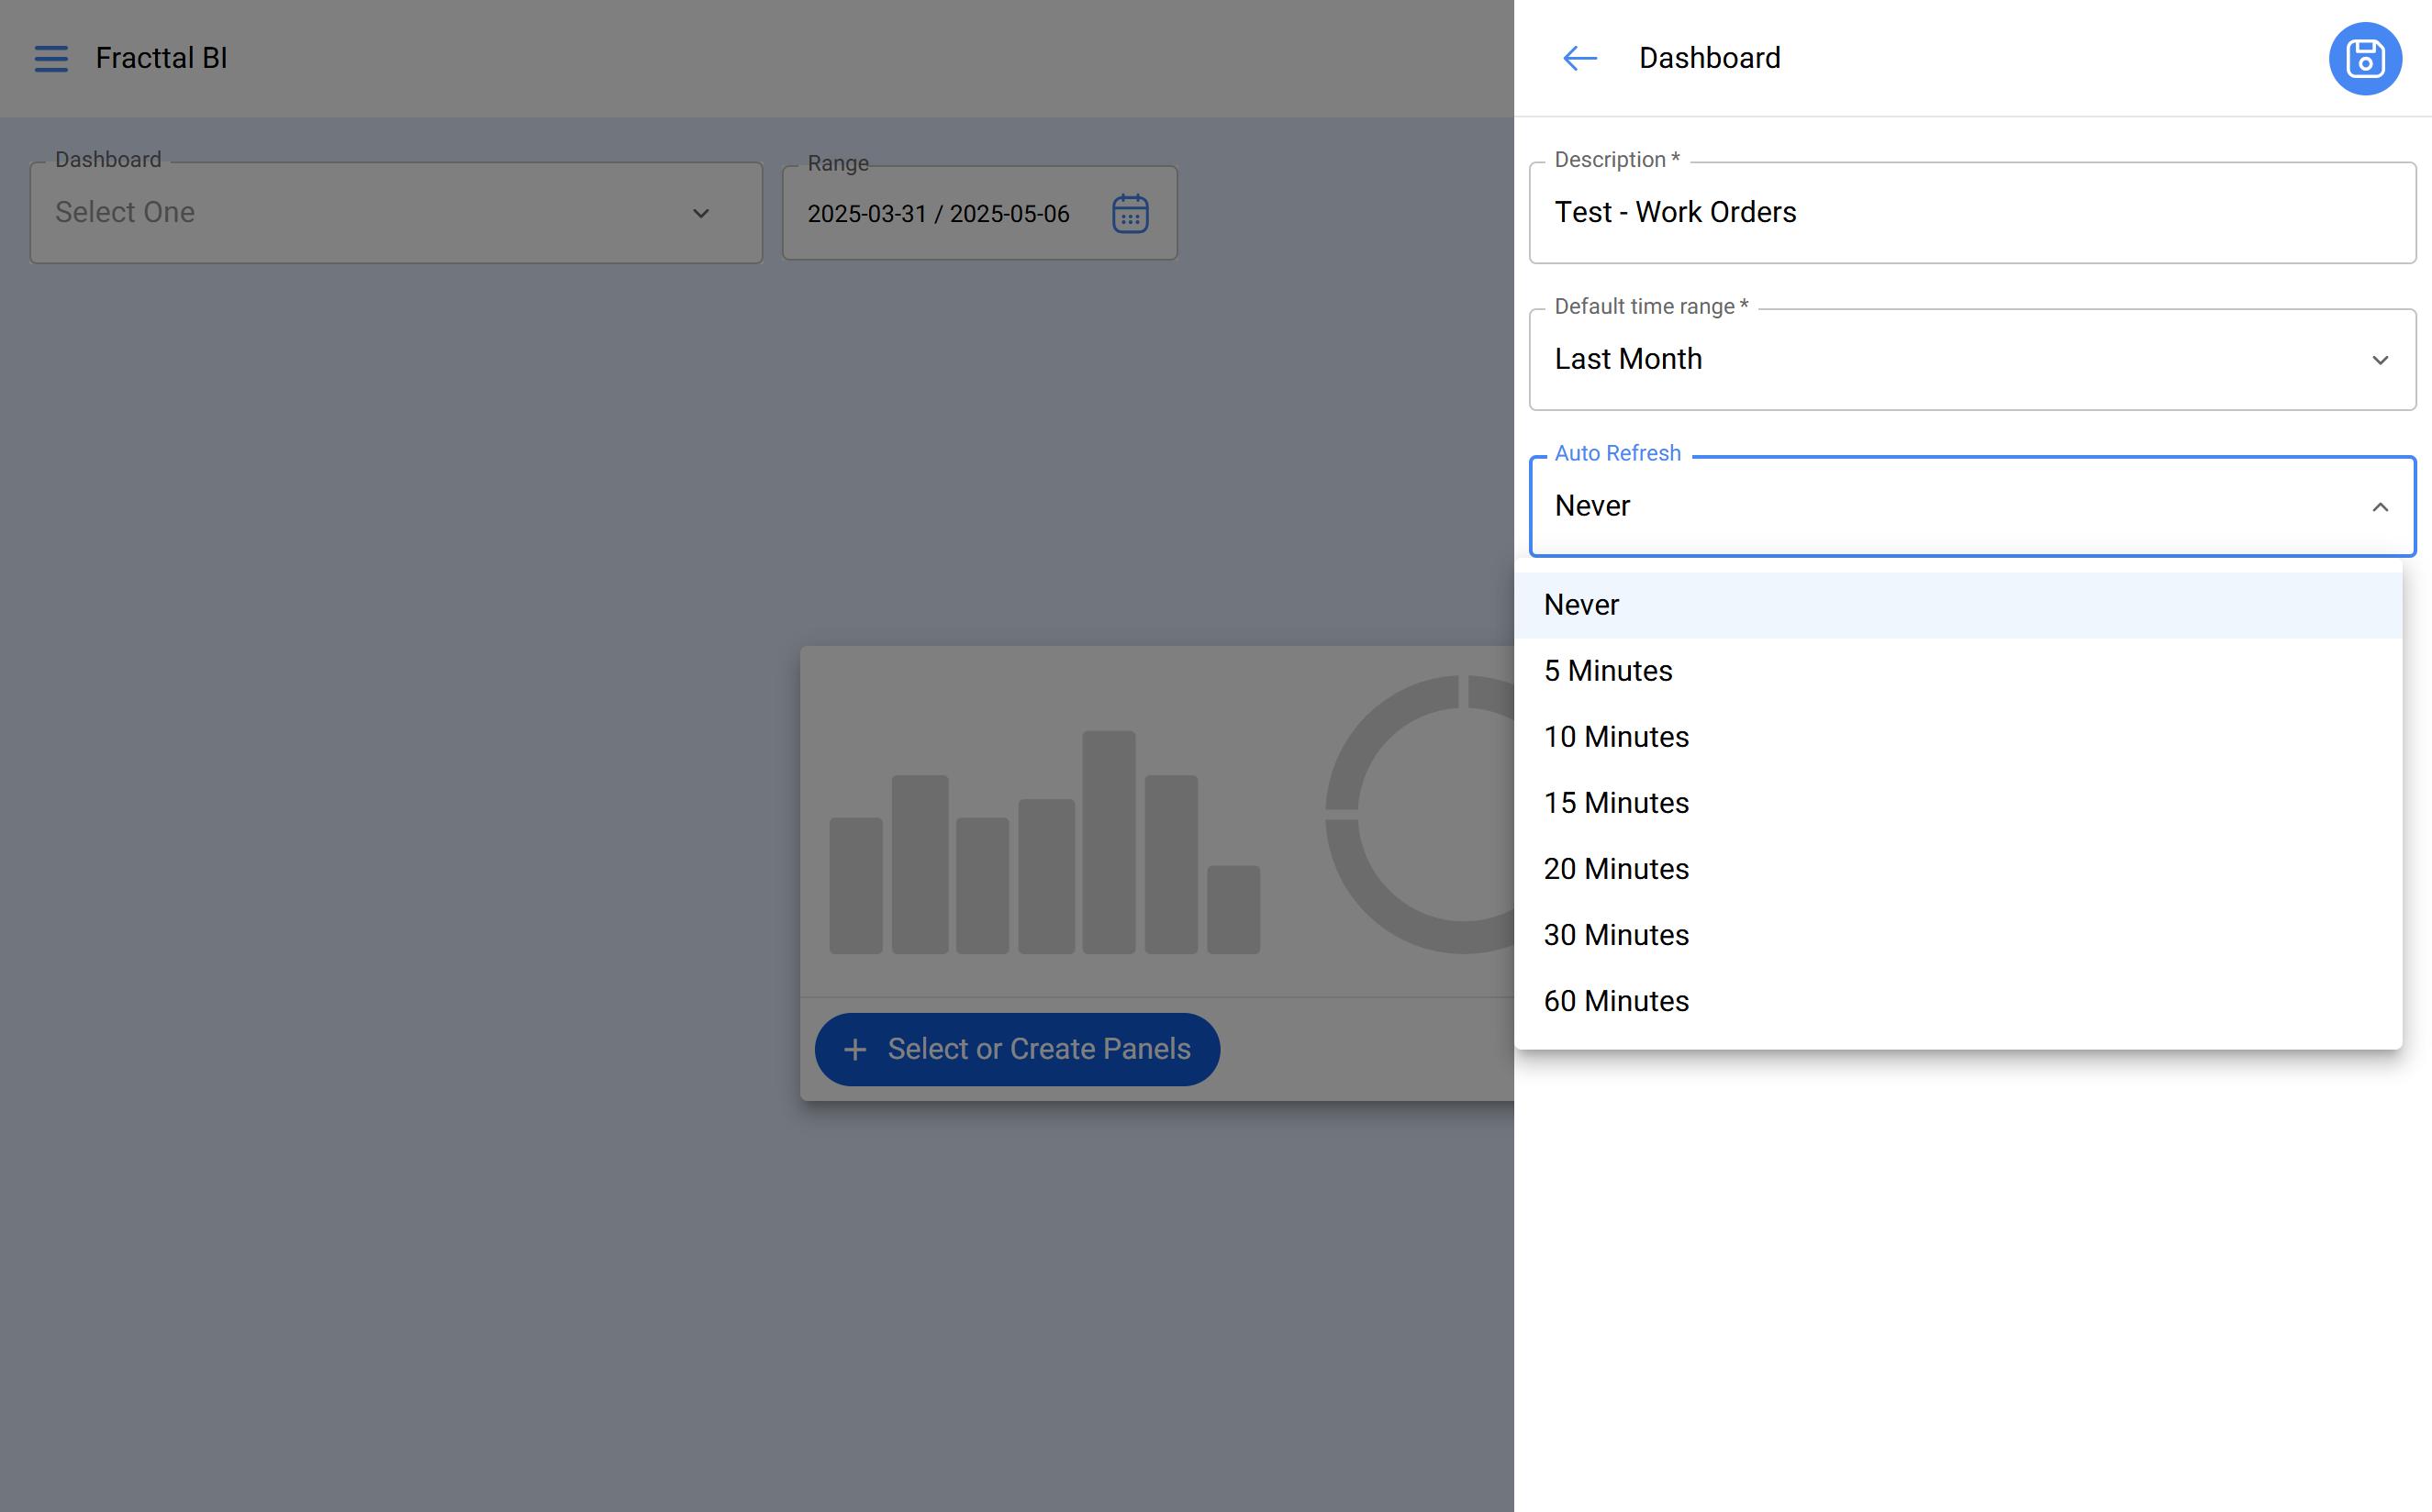Image resolution: width=2432 pixels, height=1512 pixels.
Task: Open the Default time range dropdown
Action: click(x=1972, y=359)
